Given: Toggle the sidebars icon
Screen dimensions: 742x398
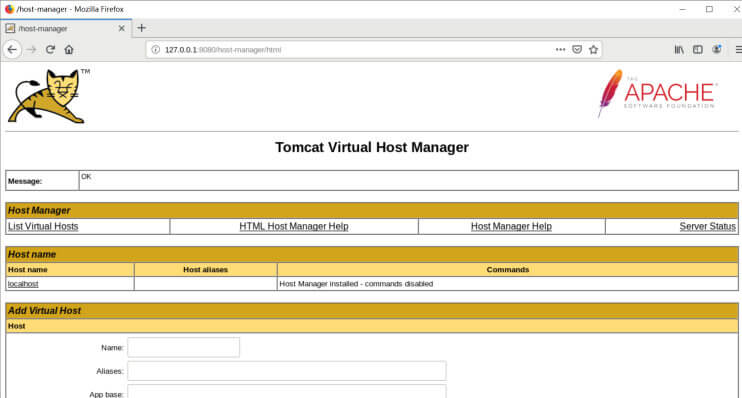Looking at the screenshot, I should (x=698, y=49).
